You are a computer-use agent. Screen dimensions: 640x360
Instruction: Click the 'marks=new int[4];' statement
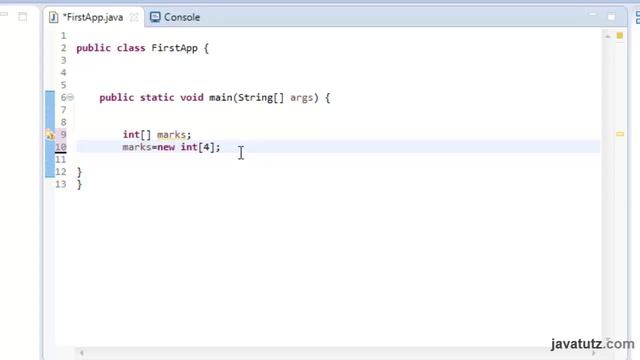pyautogui.click(x=171, y=147)
